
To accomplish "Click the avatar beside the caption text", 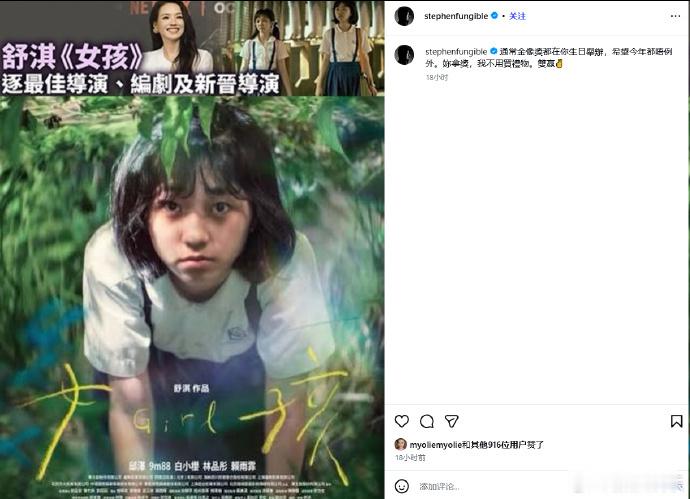I will [x=404, y=55].
